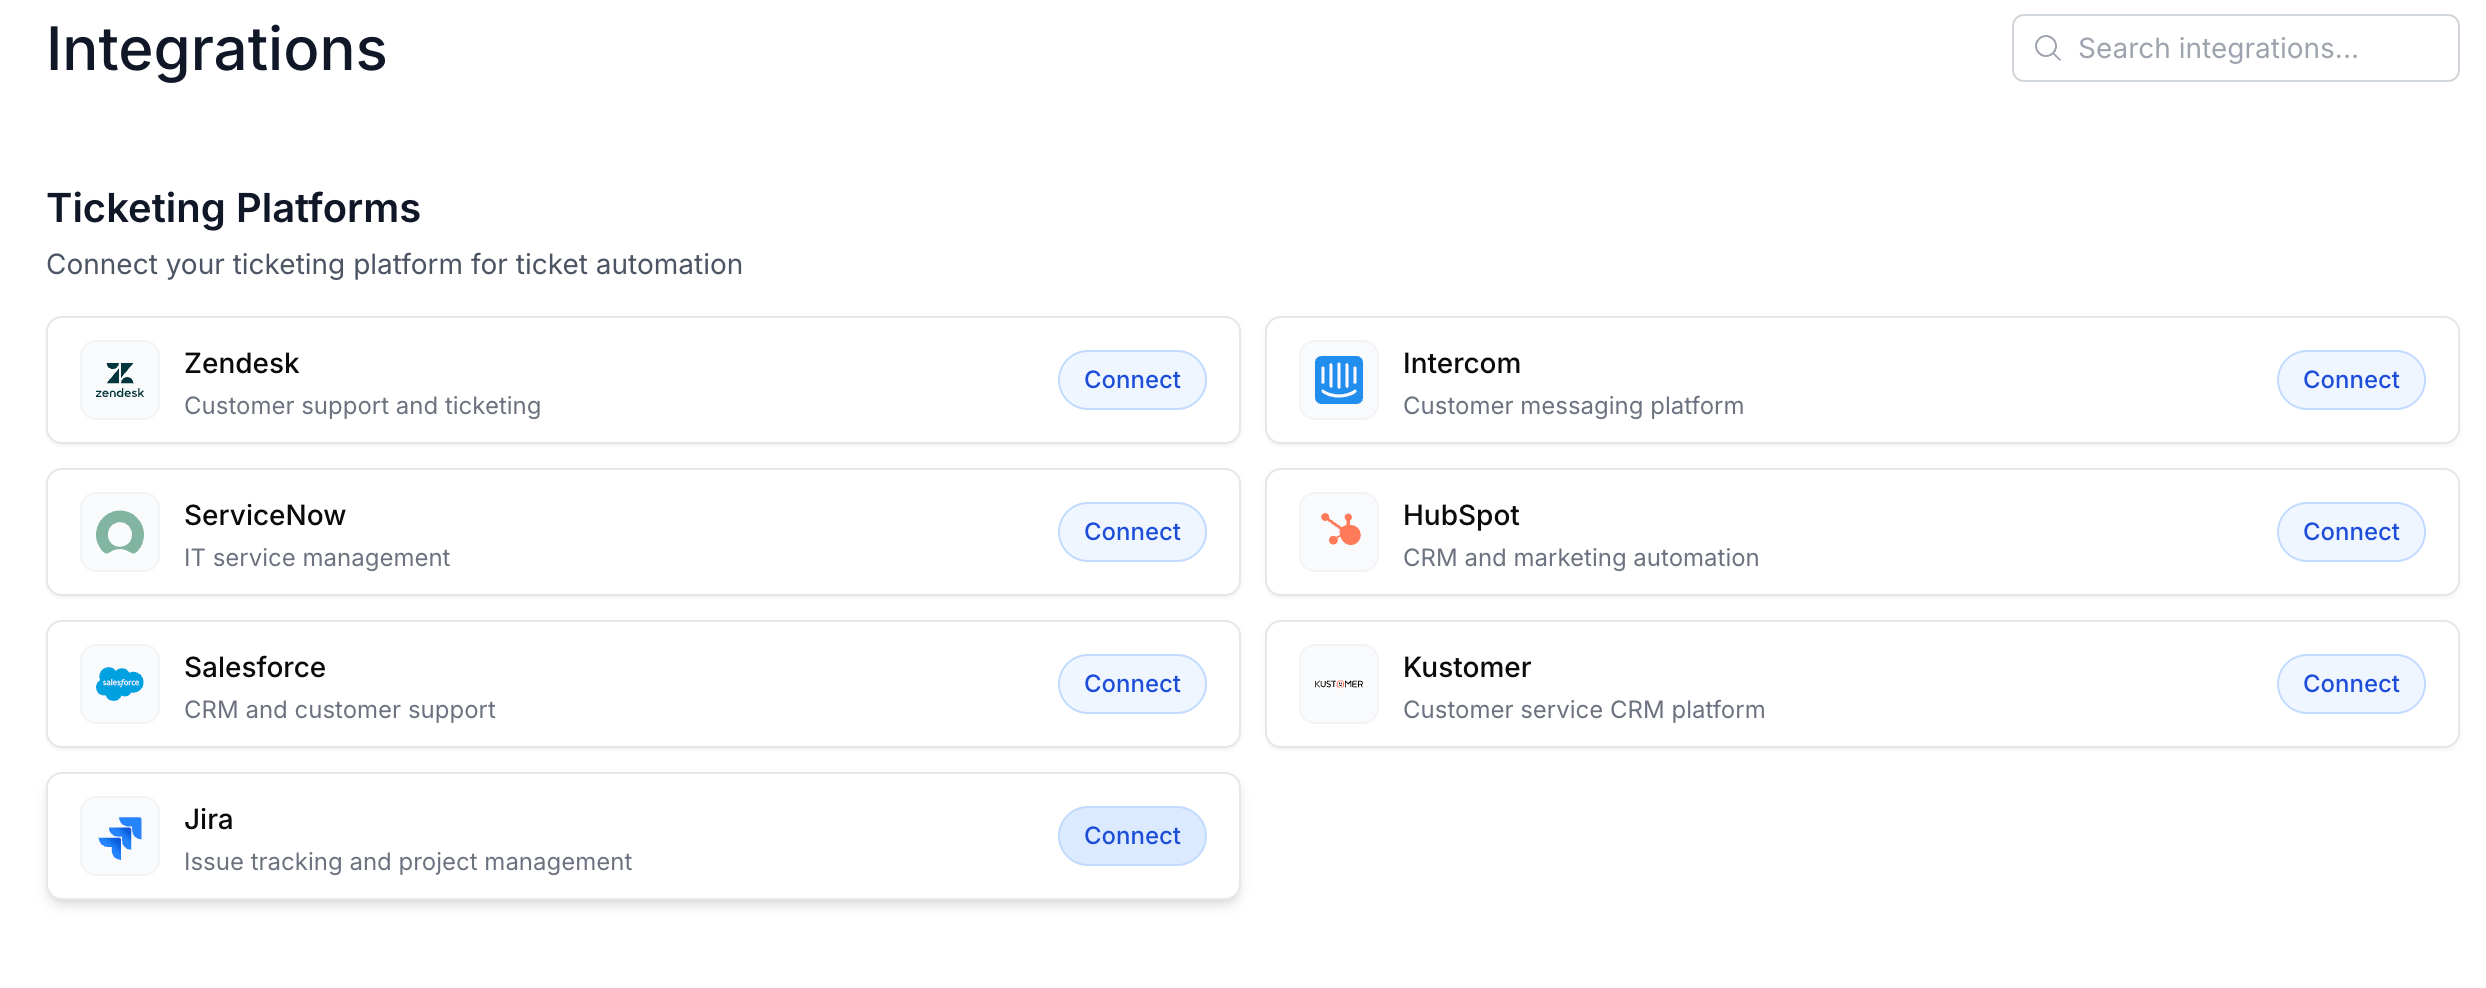
Task: Click 'Customer service CRM platform' description
Action: point(1584,710)
